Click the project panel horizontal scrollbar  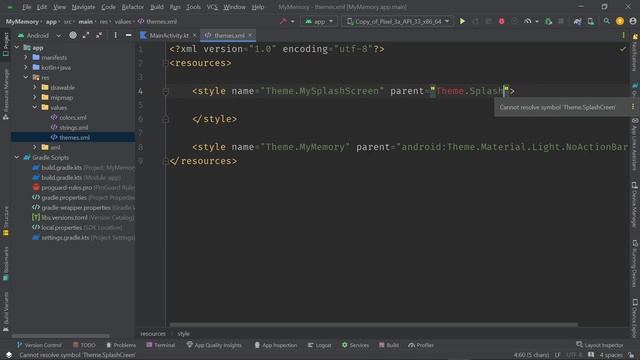tap(60, 336)
